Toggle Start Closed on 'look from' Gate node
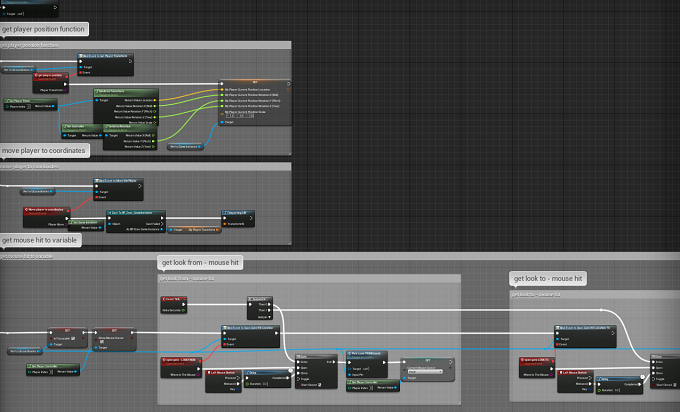The height and width of the screenshot is (412, 680). point(320,385)
